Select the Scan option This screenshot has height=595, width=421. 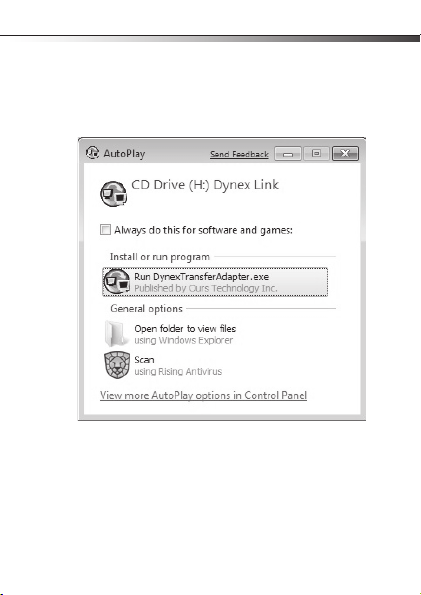point(144,360)
